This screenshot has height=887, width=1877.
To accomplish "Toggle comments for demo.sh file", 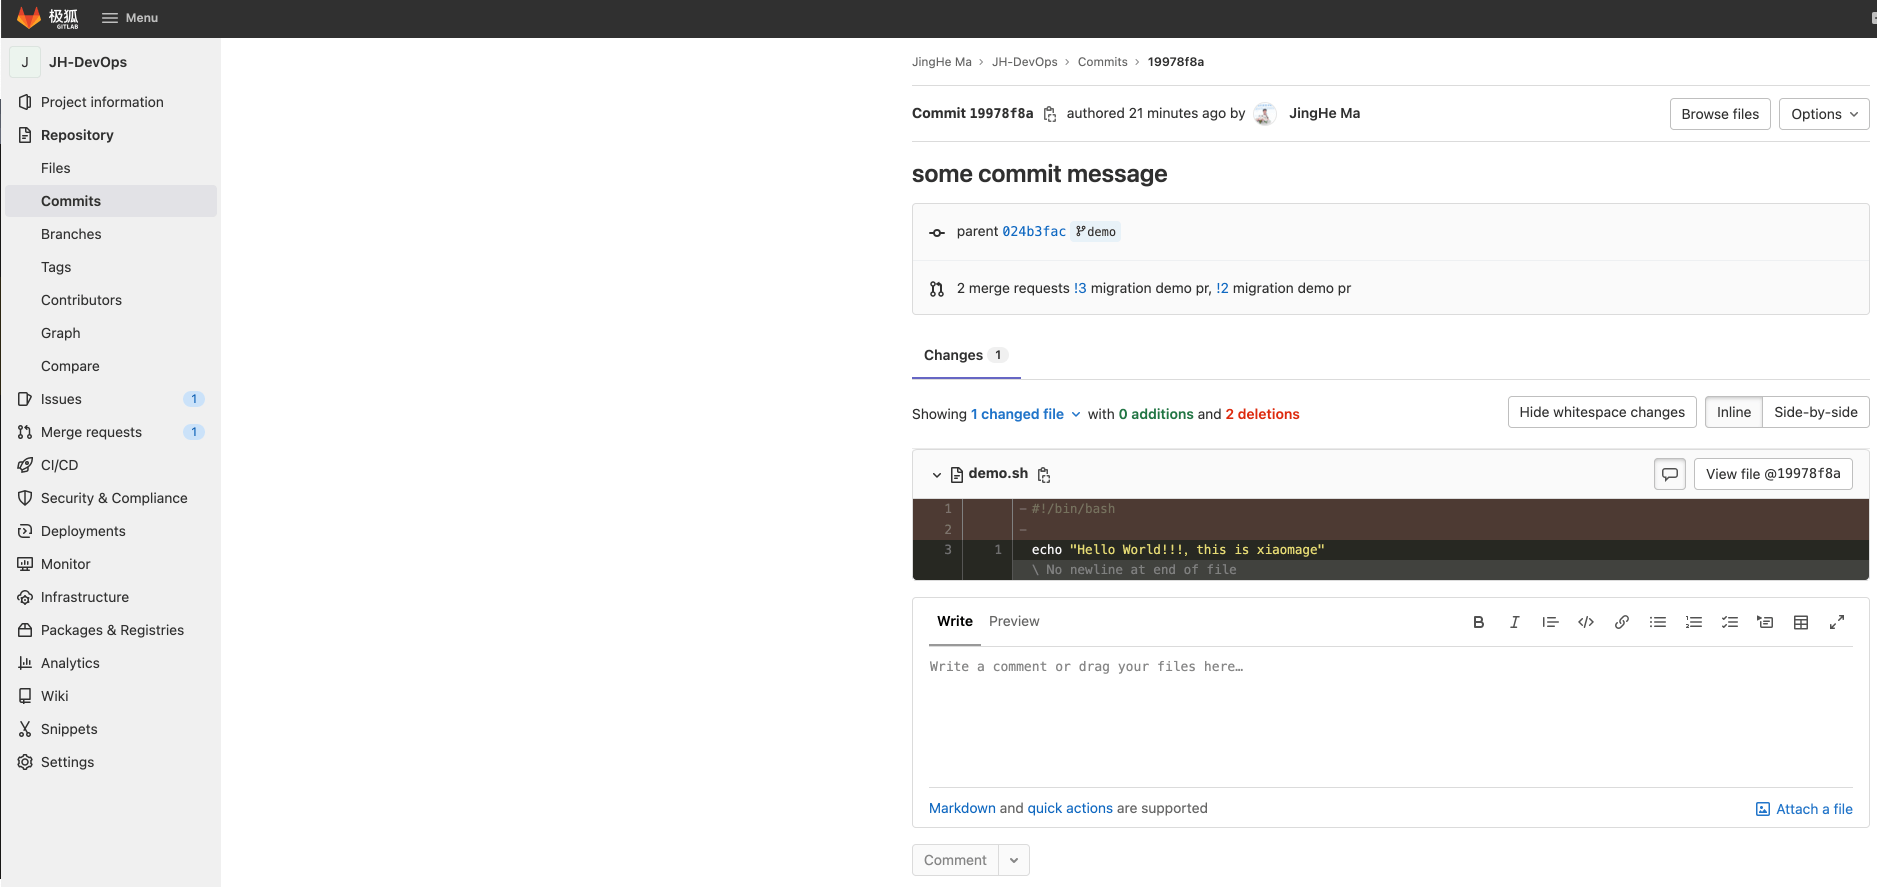I will click(1670, 474).
